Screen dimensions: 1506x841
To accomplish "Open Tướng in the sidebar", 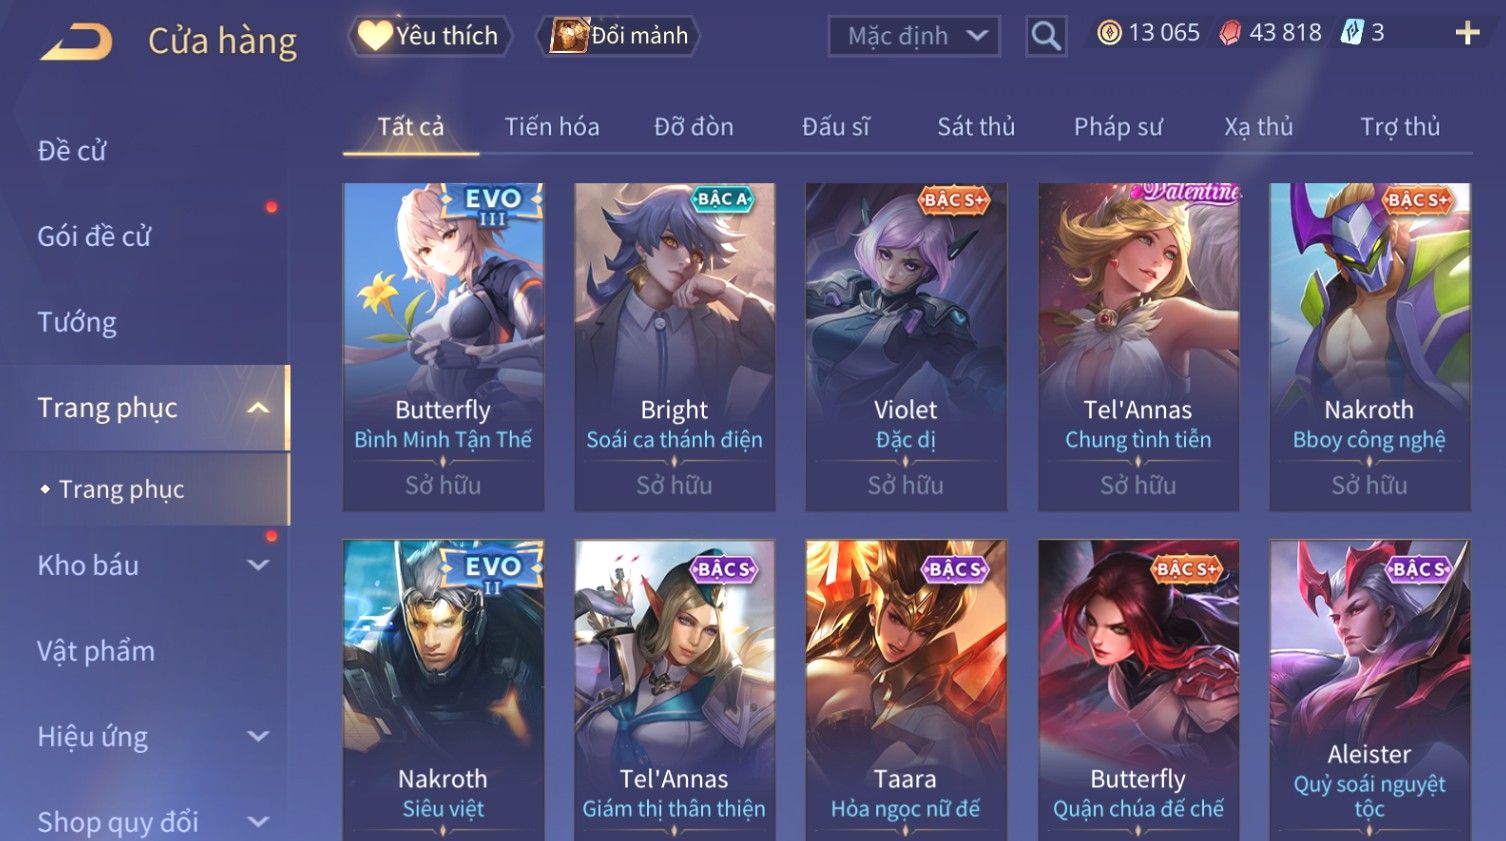I will [77, 322].
